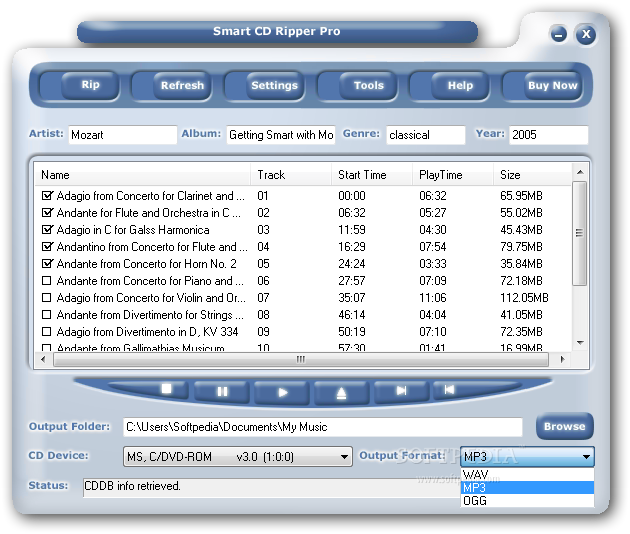Refresh the CD track list

182,86
